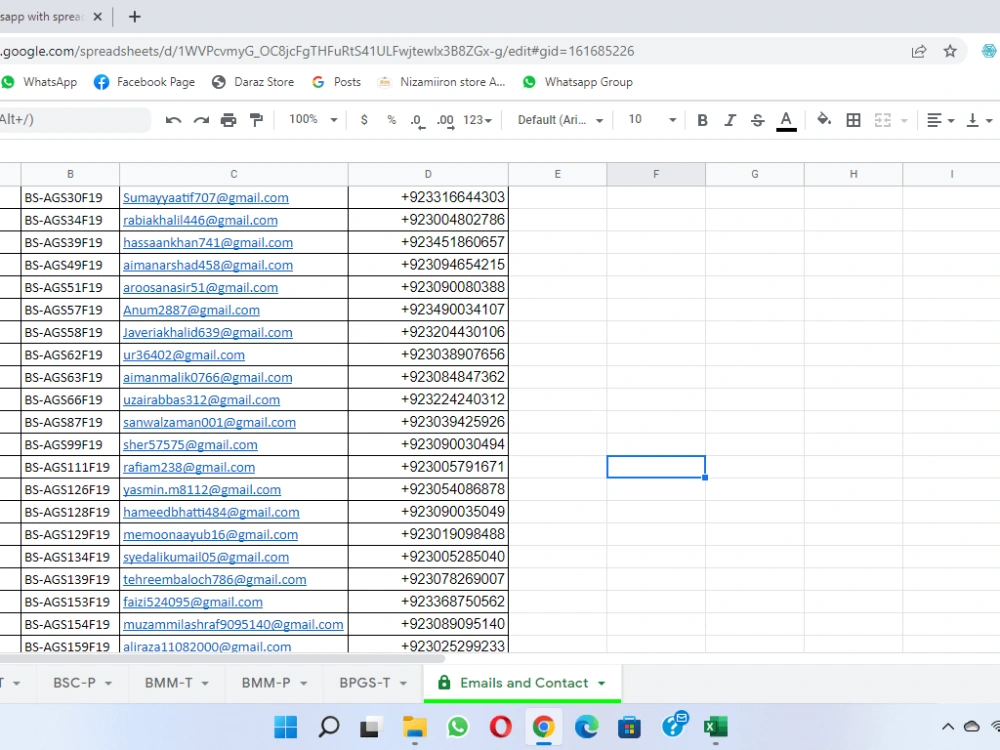Select phone cell +923094654215
The height and width of the screenshot is (750, 1000).
click(428, 265)
